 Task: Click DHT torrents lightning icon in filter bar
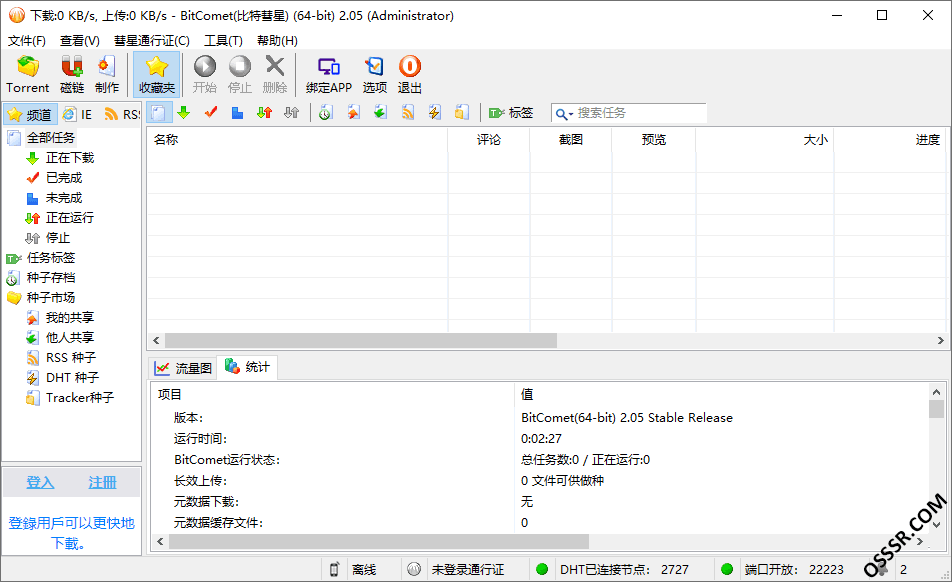435,113
